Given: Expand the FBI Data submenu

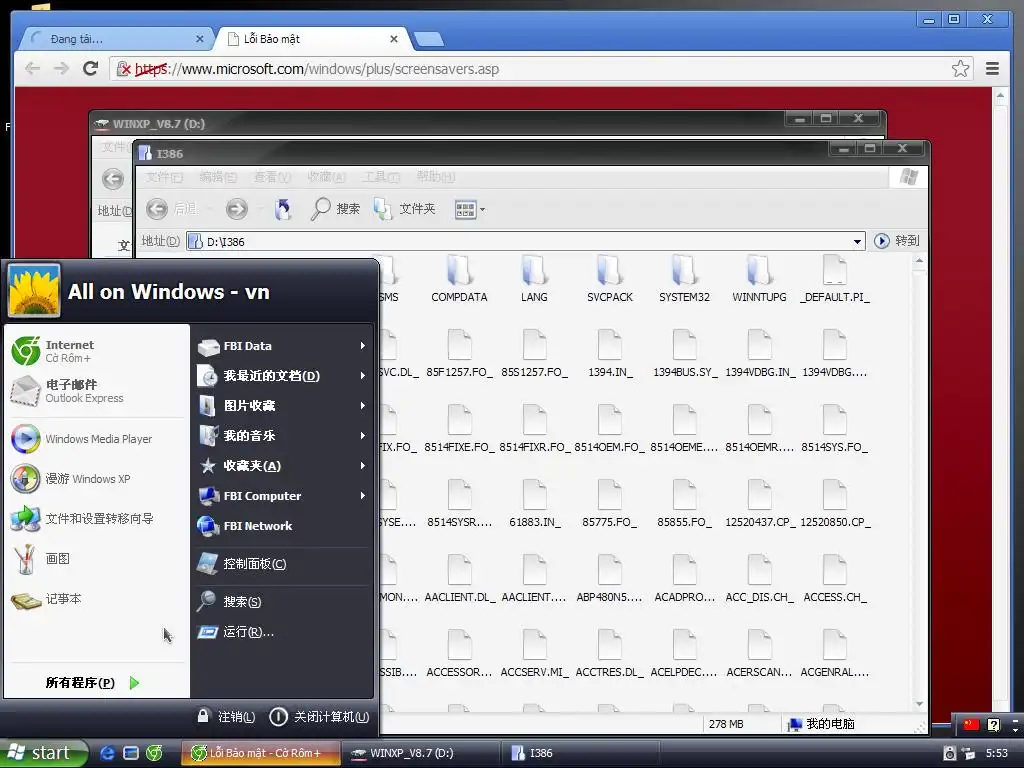Looking at the screenshot, I should tap(283, 346).
